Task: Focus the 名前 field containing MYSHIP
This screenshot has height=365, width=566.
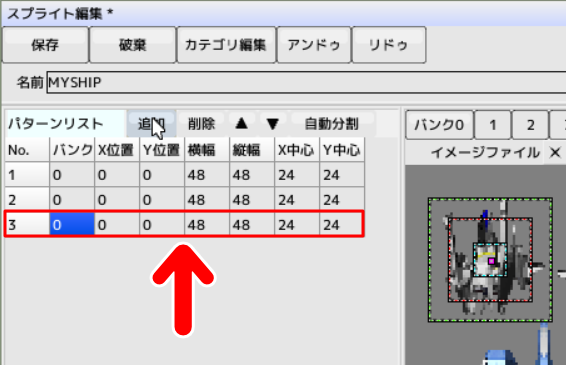Action: tap(306, 82)
